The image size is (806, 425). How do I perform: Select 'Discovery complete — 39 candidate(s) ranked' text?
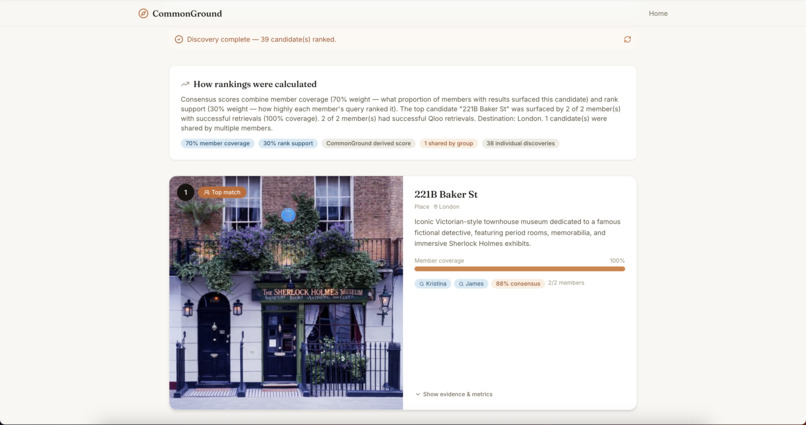click(261, 40)
